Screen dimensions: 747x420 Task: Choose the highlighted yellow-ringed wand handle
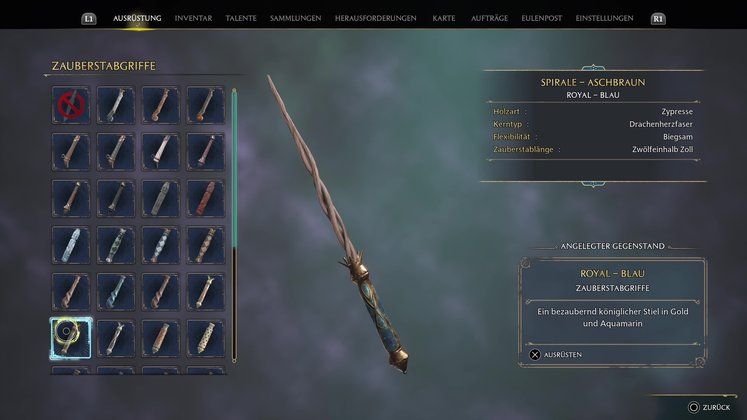tap(71, 338)
